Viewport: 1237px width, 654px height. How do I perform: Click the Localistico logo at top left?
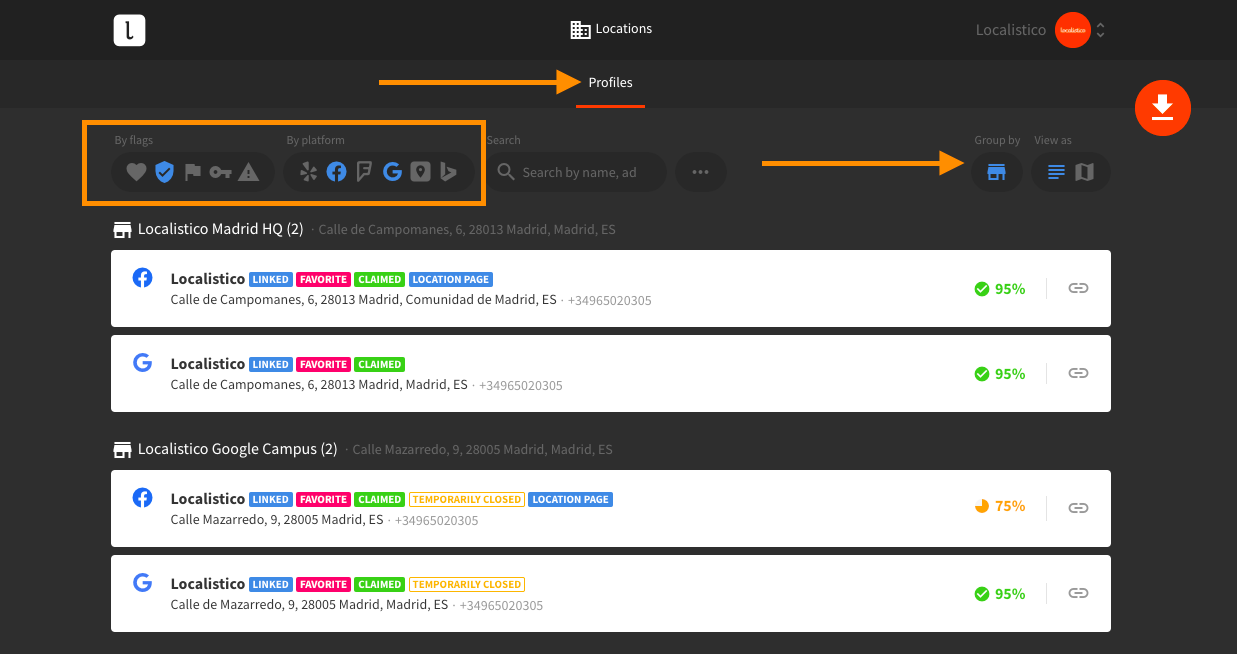130,30
